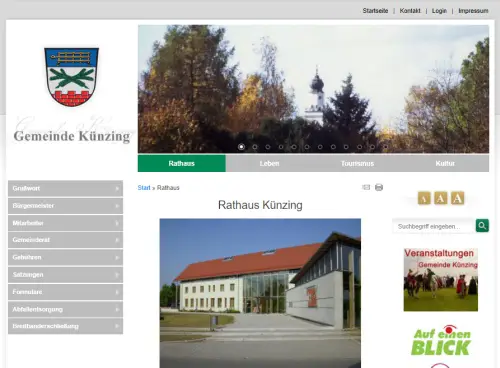This screenshot has height=368, width=500.
Task: Switch to the Tourismus tab
Action: click(357, 163)
